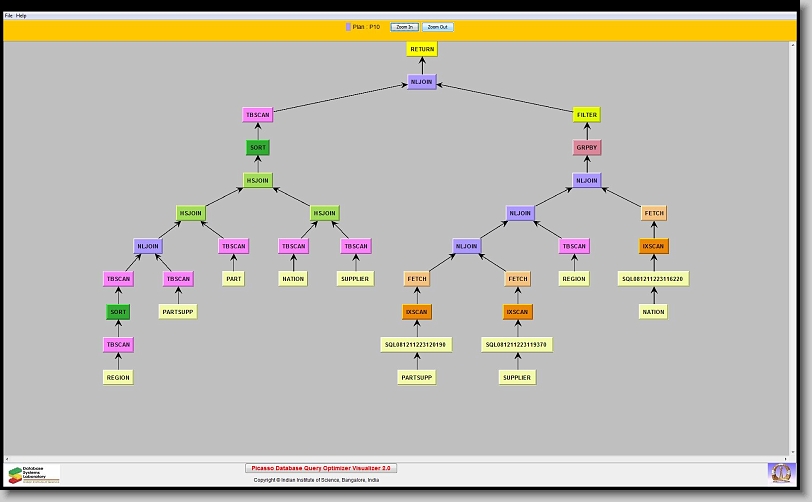Select the yellow FILTER node
This screenshot has width=812, height=502.
click(587, 115)
